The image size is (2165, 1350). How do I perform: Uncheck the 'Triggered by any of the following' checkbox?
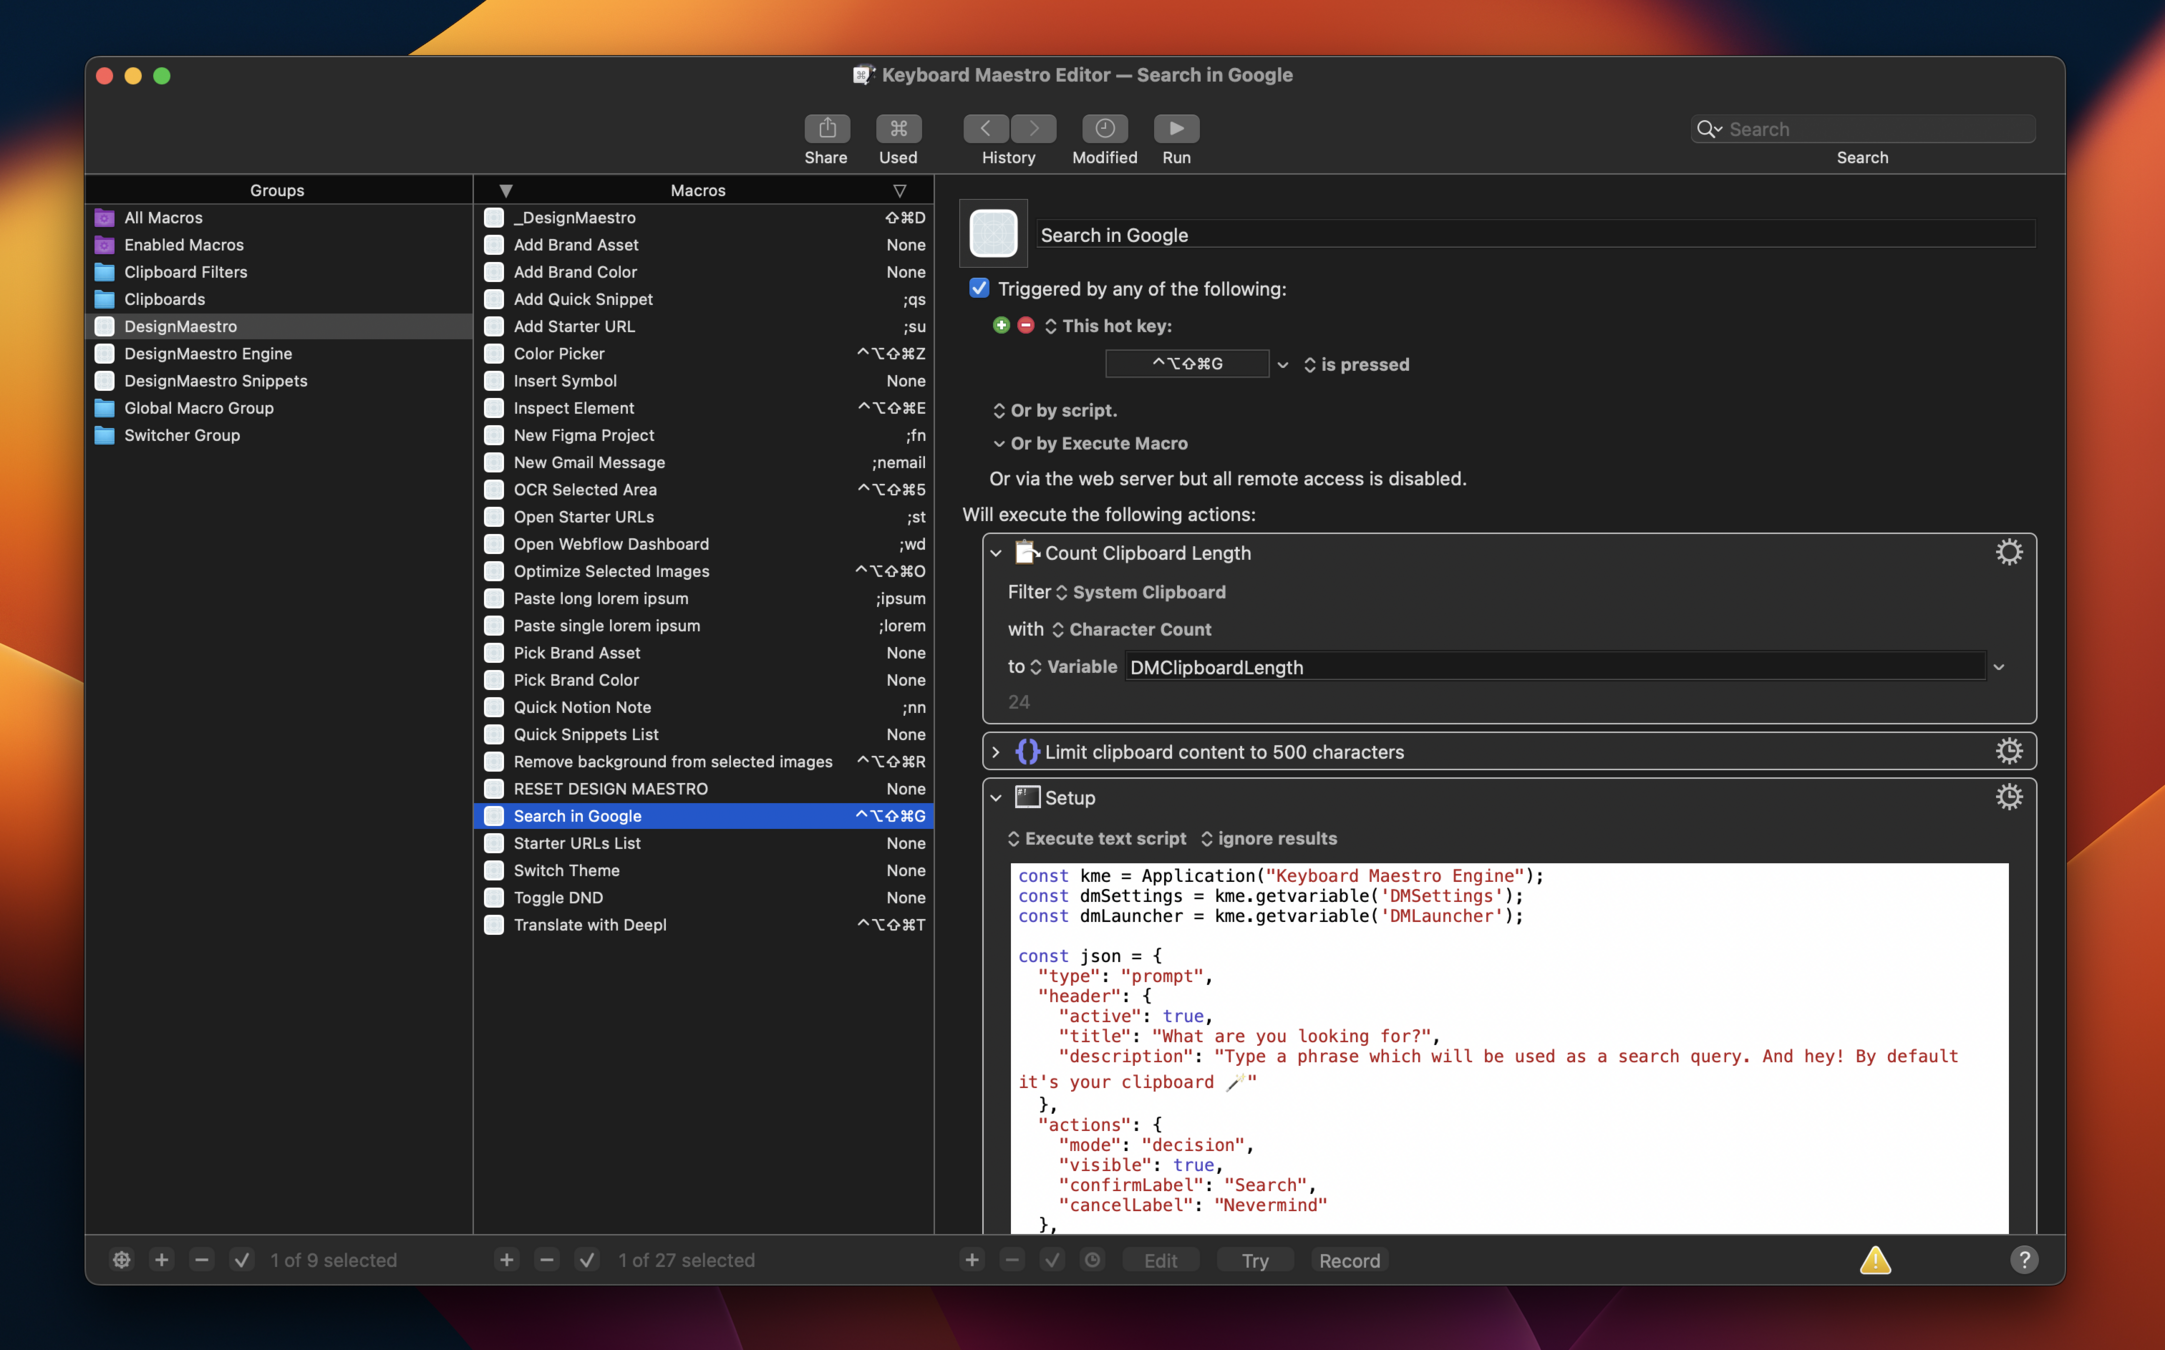pos(978,289)
